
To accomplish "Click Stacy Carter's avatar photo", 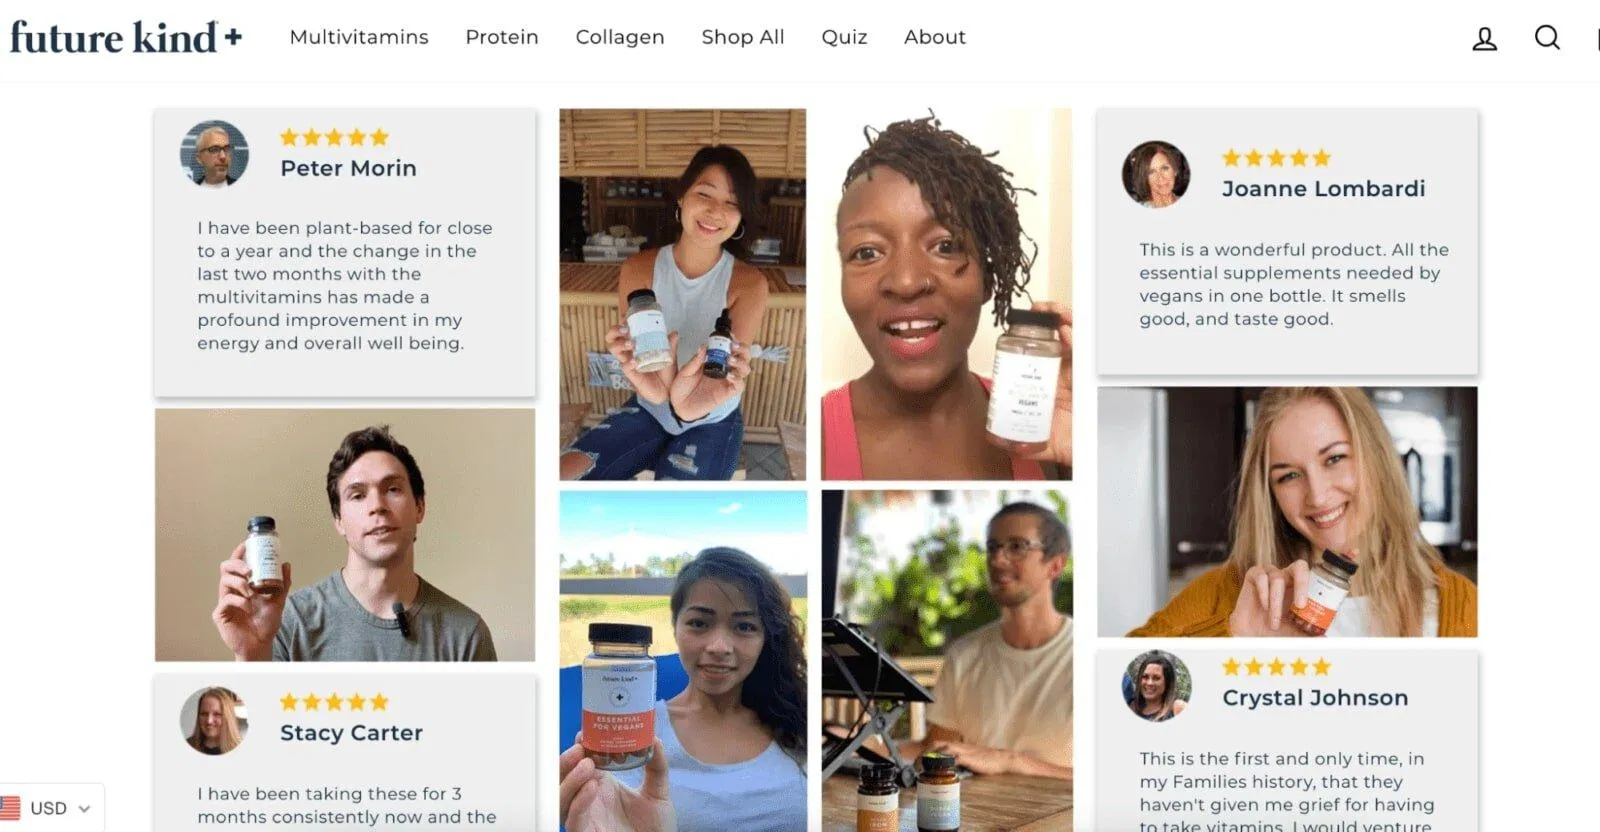I will point(214,720).
